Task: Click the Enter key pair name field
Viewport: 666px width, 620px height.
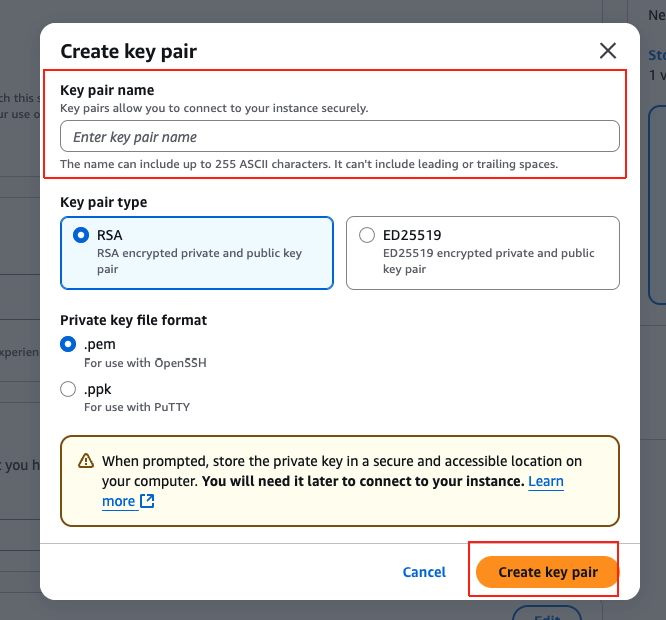Action: click(339, 137)
